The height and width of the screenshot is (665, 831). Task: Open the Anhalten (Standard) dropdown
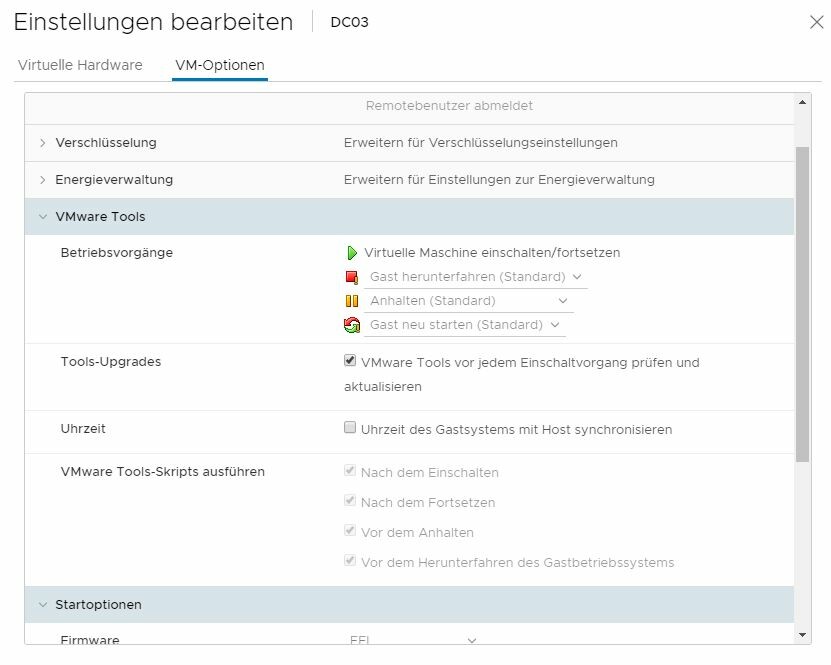coord(468,301)
